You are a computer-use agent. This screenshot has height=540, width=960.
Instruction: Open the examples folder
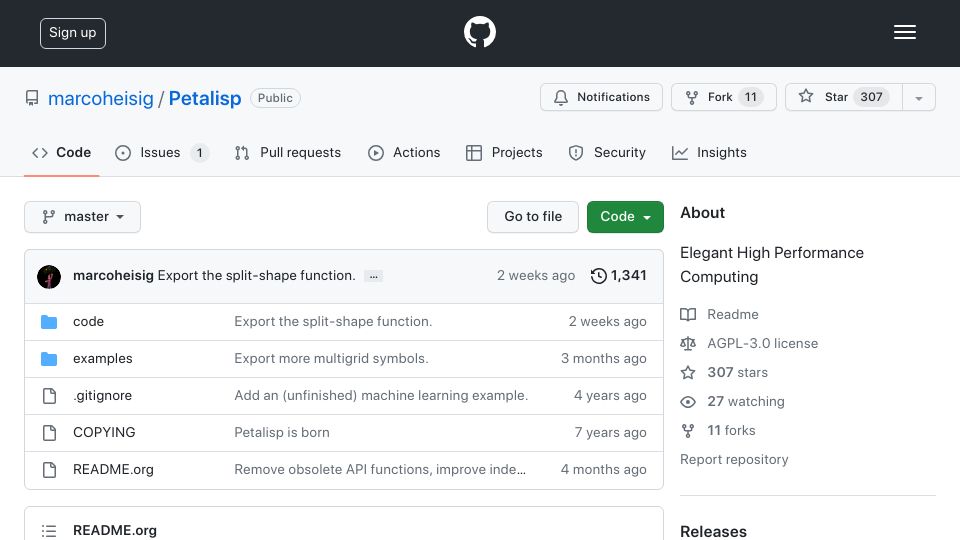pos(102,358)
